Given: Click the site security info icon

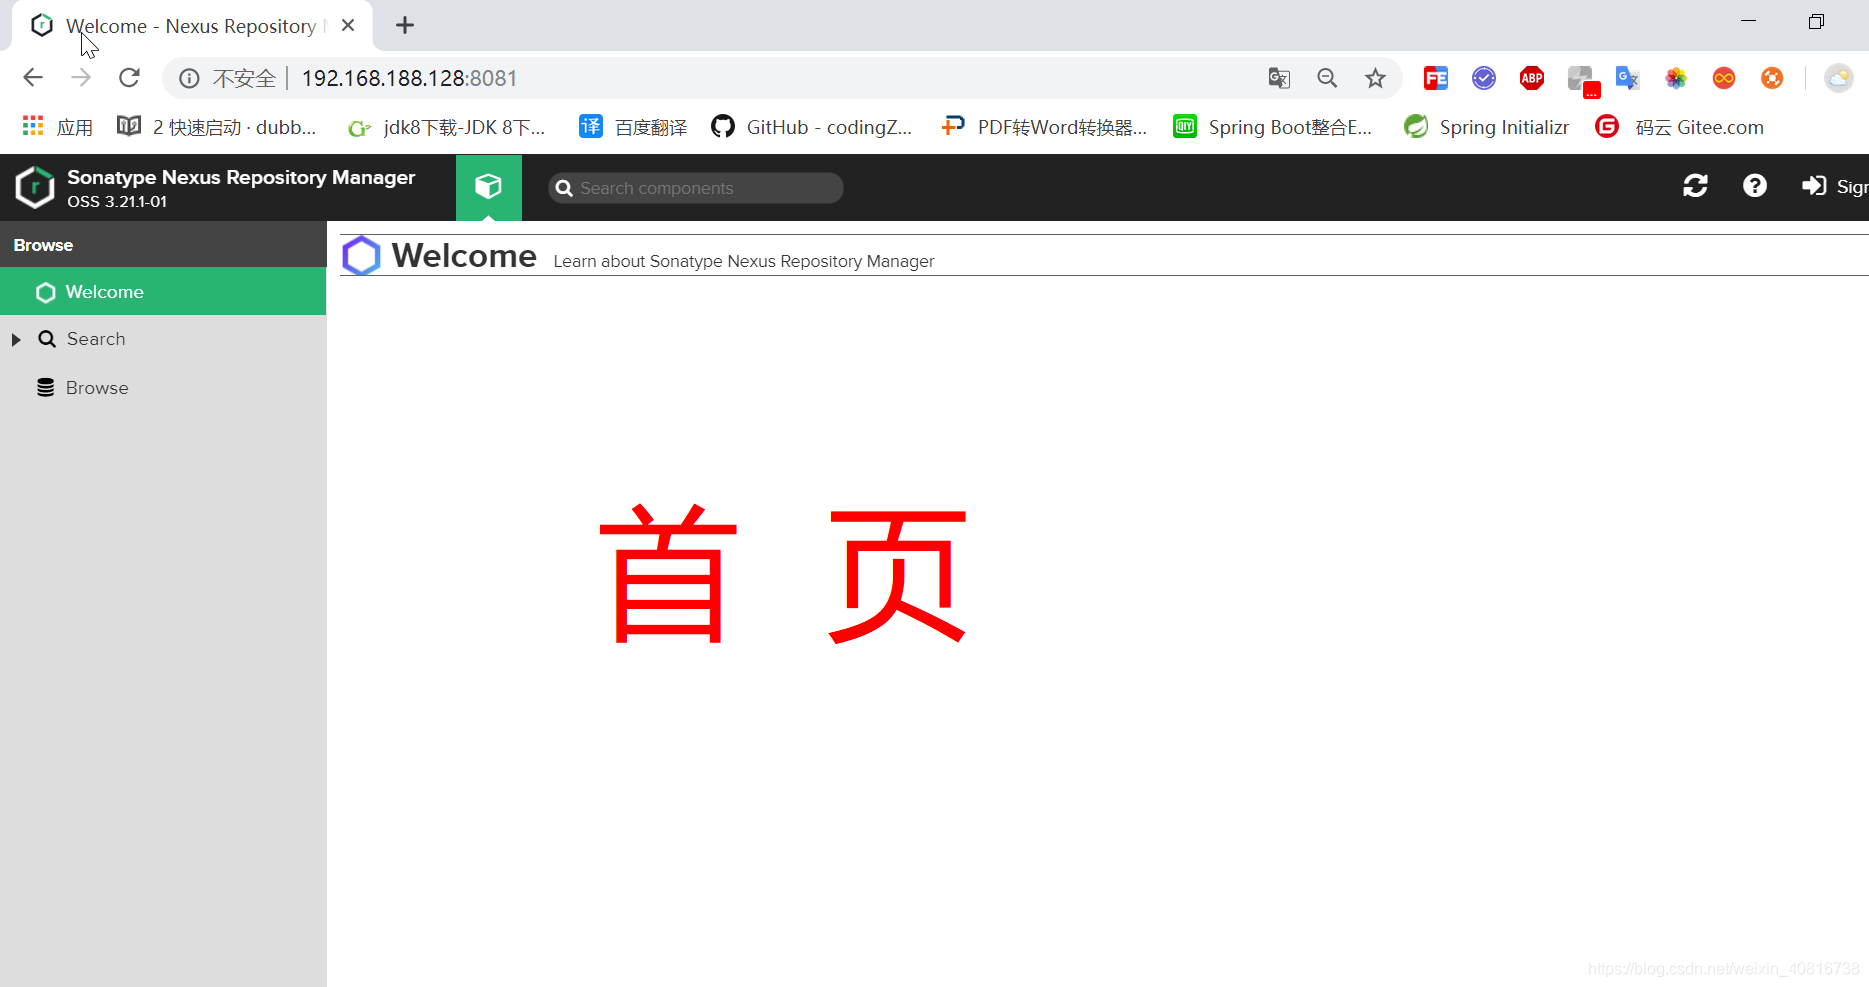Looking at the screenshot, I should (x=189, y=78).
